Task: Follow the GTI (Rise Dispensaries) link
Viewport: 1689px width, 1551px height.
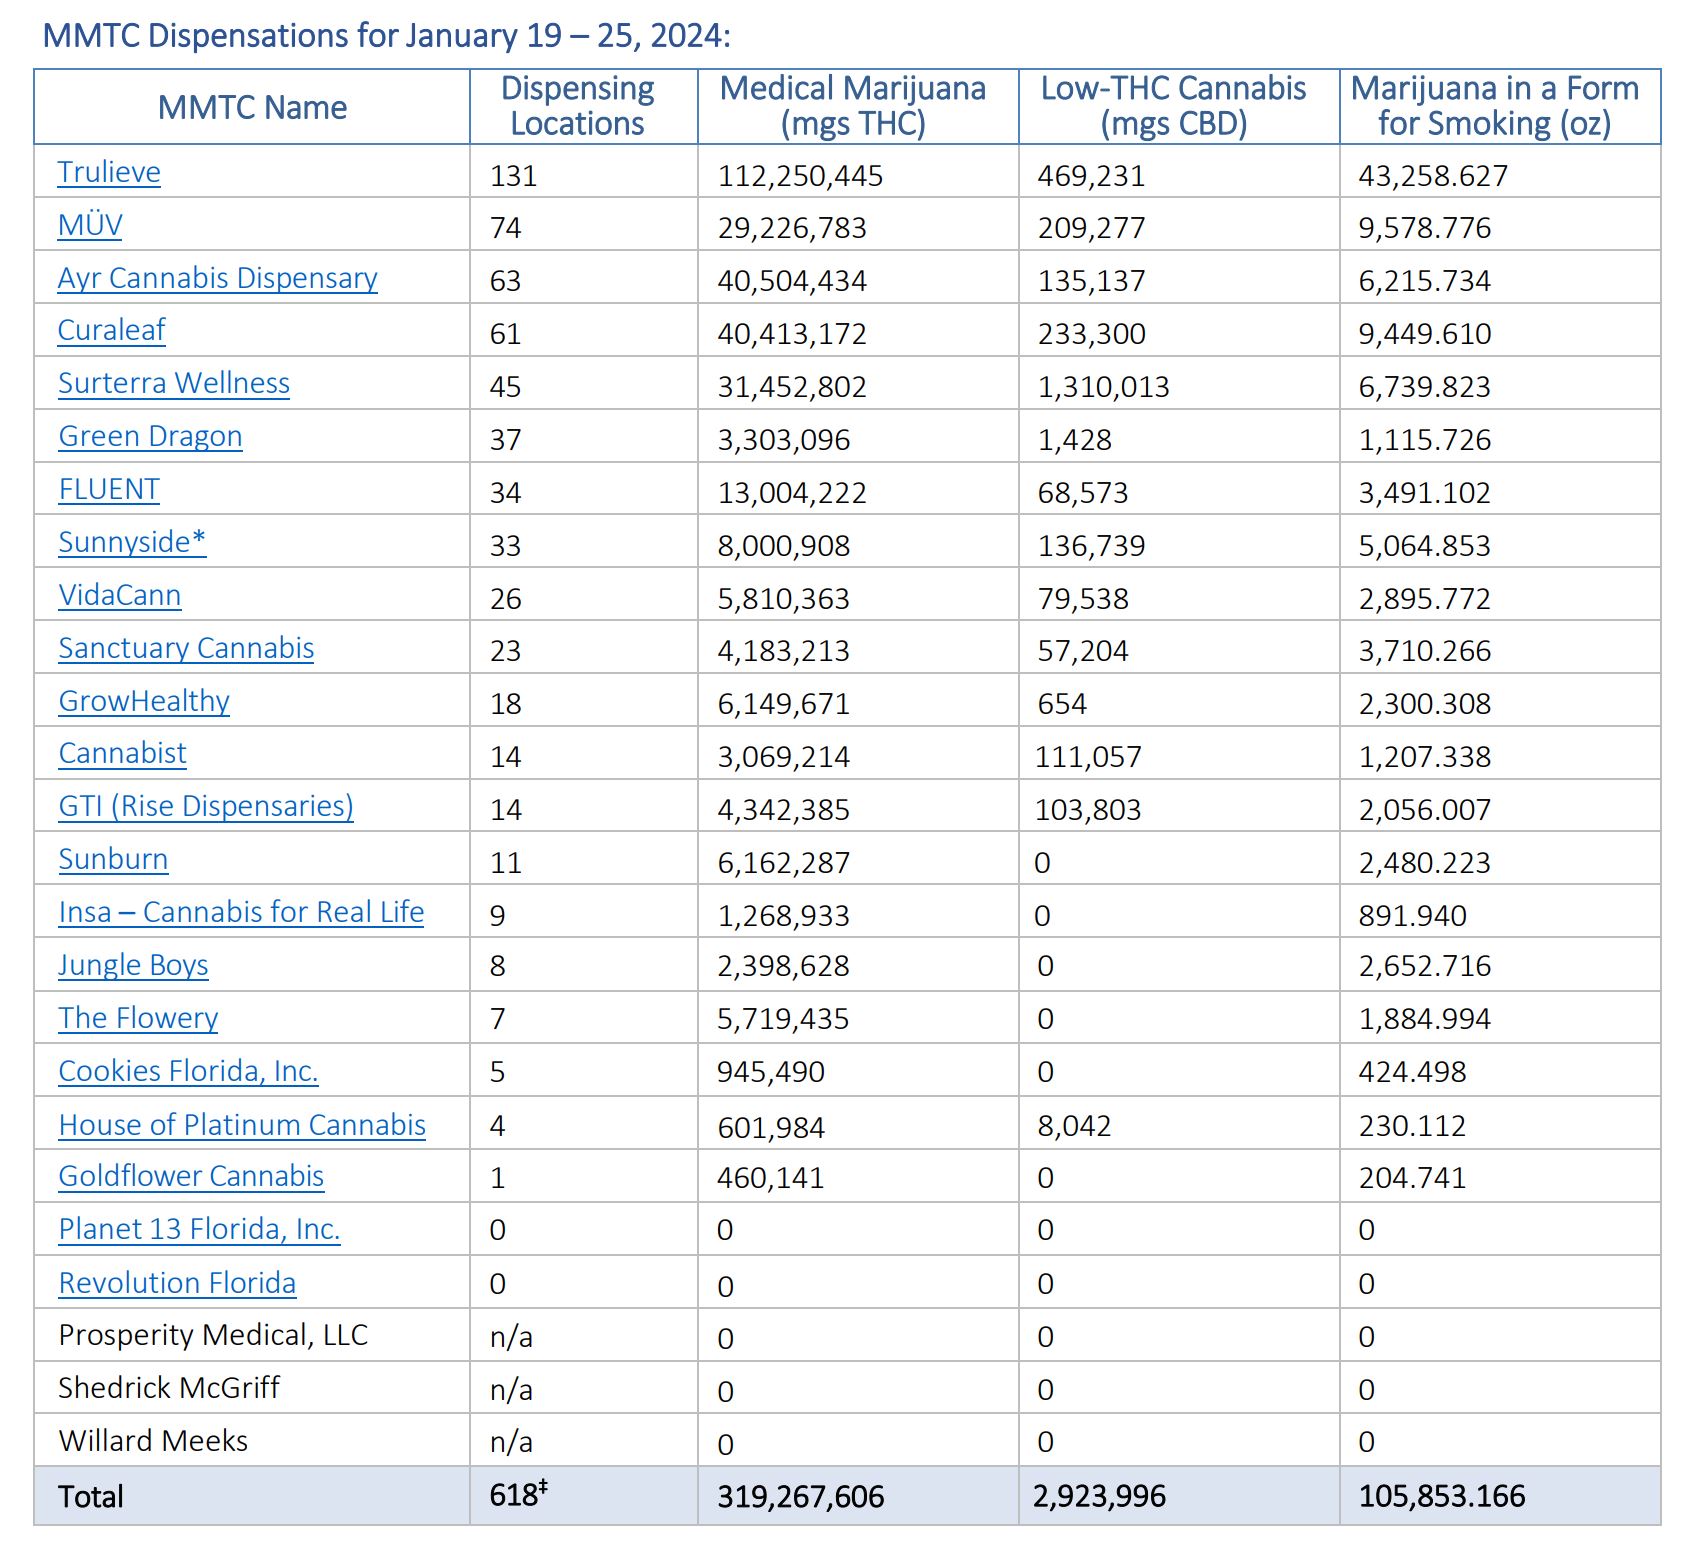Action: 206,806
